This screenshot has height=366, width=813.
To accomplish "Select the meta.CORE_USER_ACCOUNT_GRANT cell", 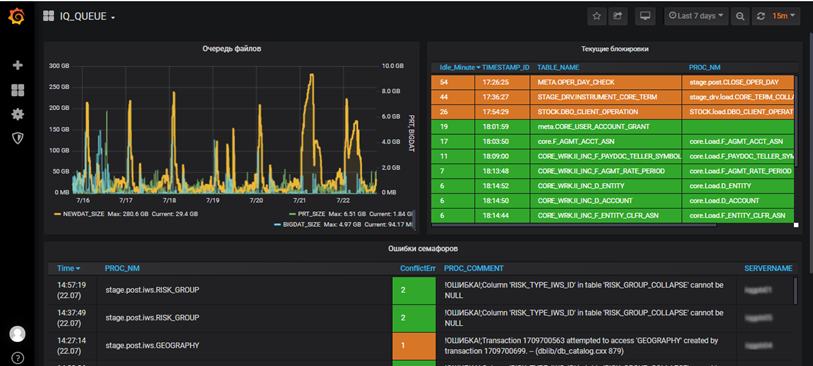I will (606, 126).
